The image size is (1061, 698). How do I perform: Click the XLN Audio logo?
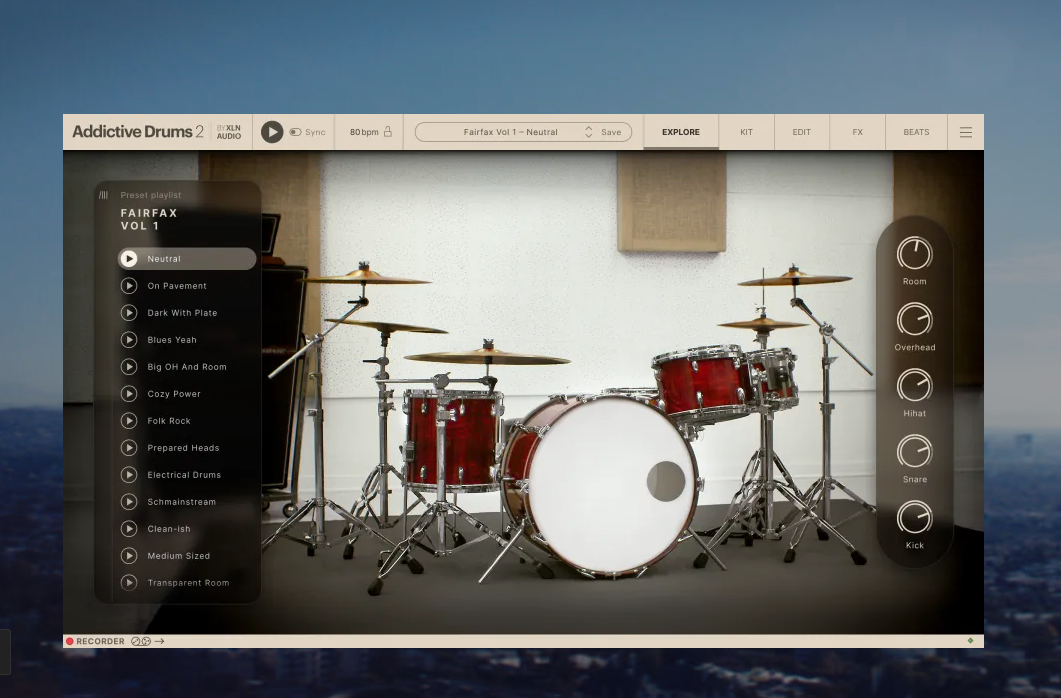(228, 131)
